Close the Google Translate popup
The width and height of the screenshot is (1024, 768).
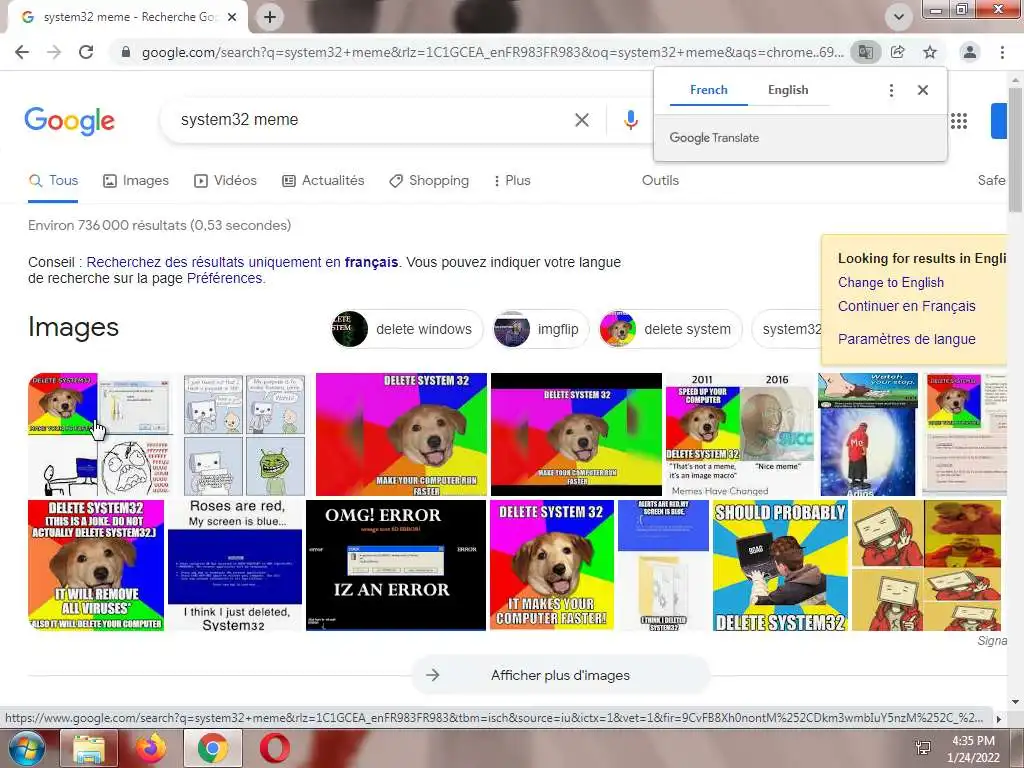click(x=923, y=90)
